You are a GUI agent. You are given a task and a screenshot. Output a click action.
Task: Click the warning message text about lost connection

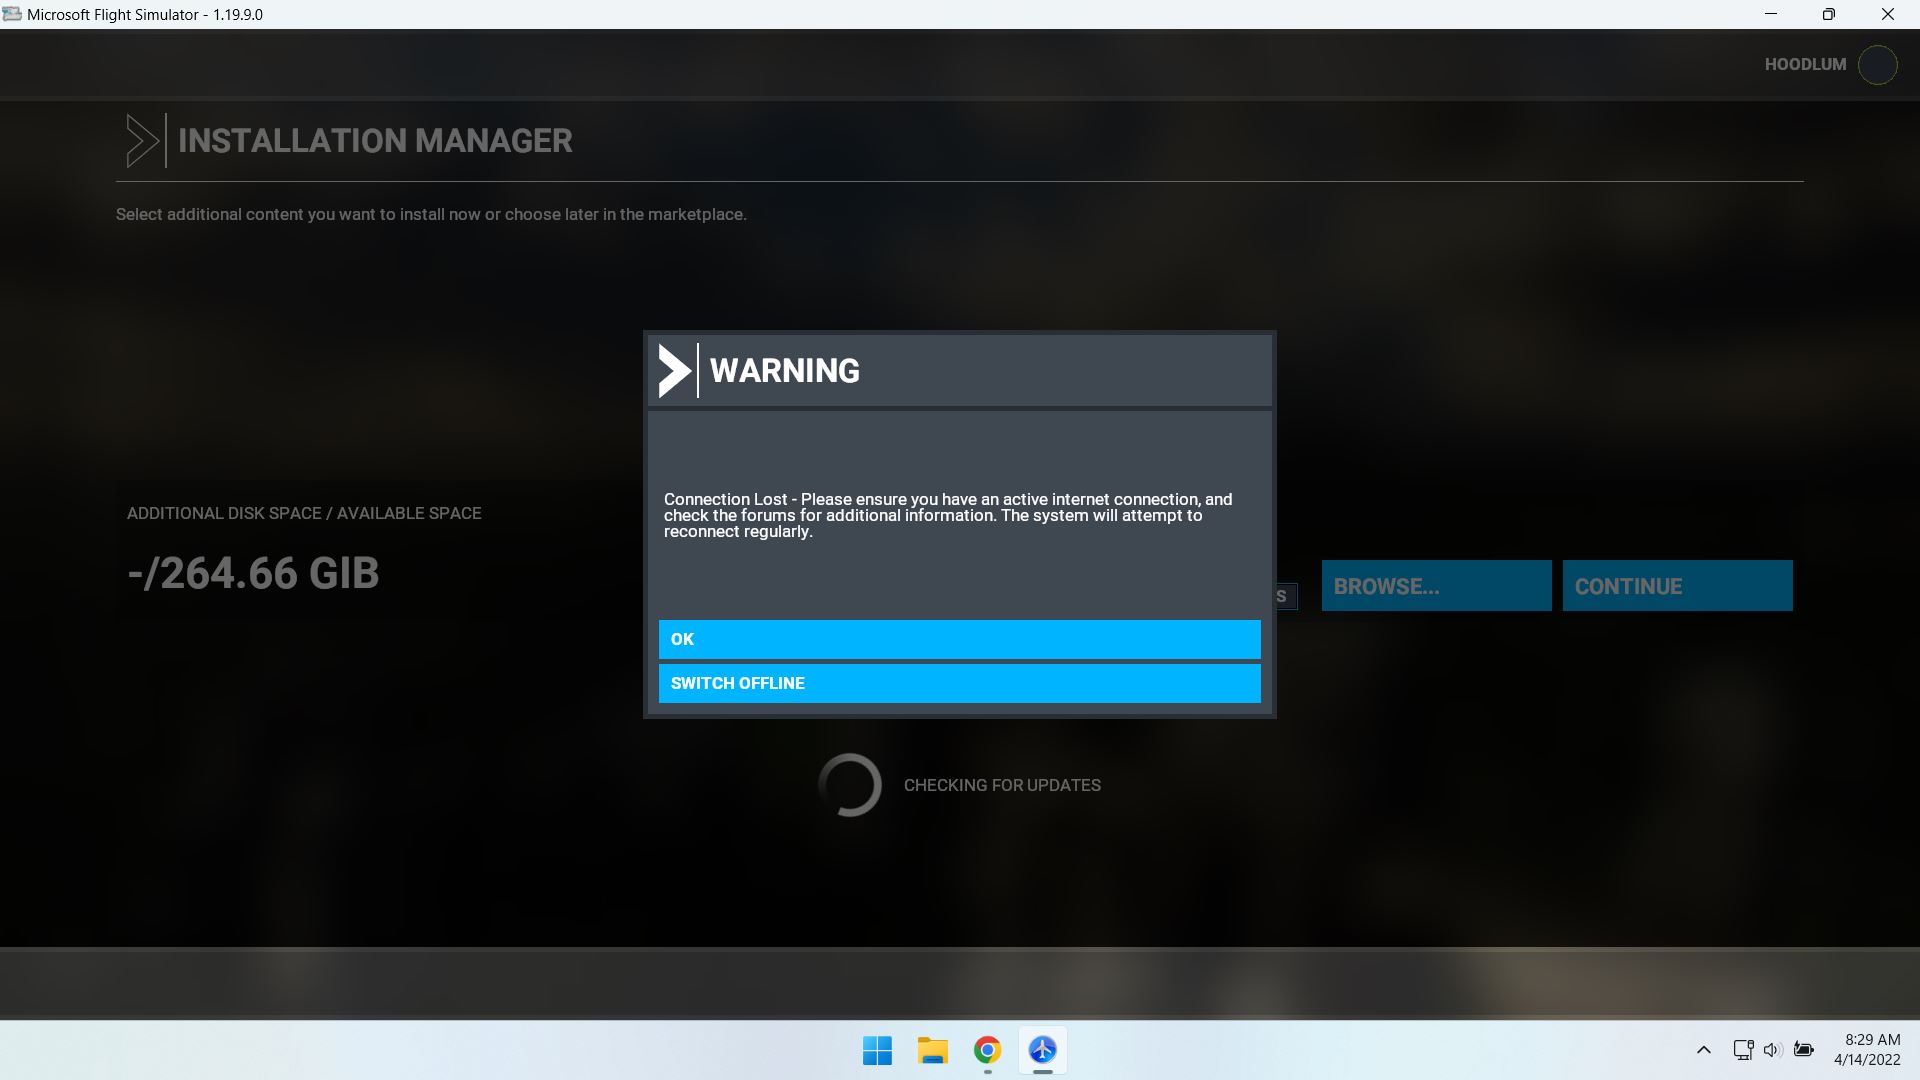[x=947, y=515]
